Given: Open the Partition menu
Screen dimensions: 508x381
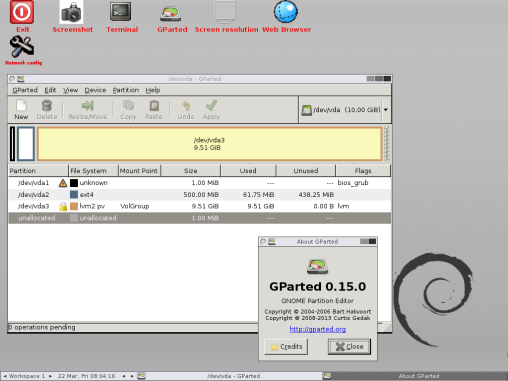Looking at the screenshot, I should [x=126, y=90].
